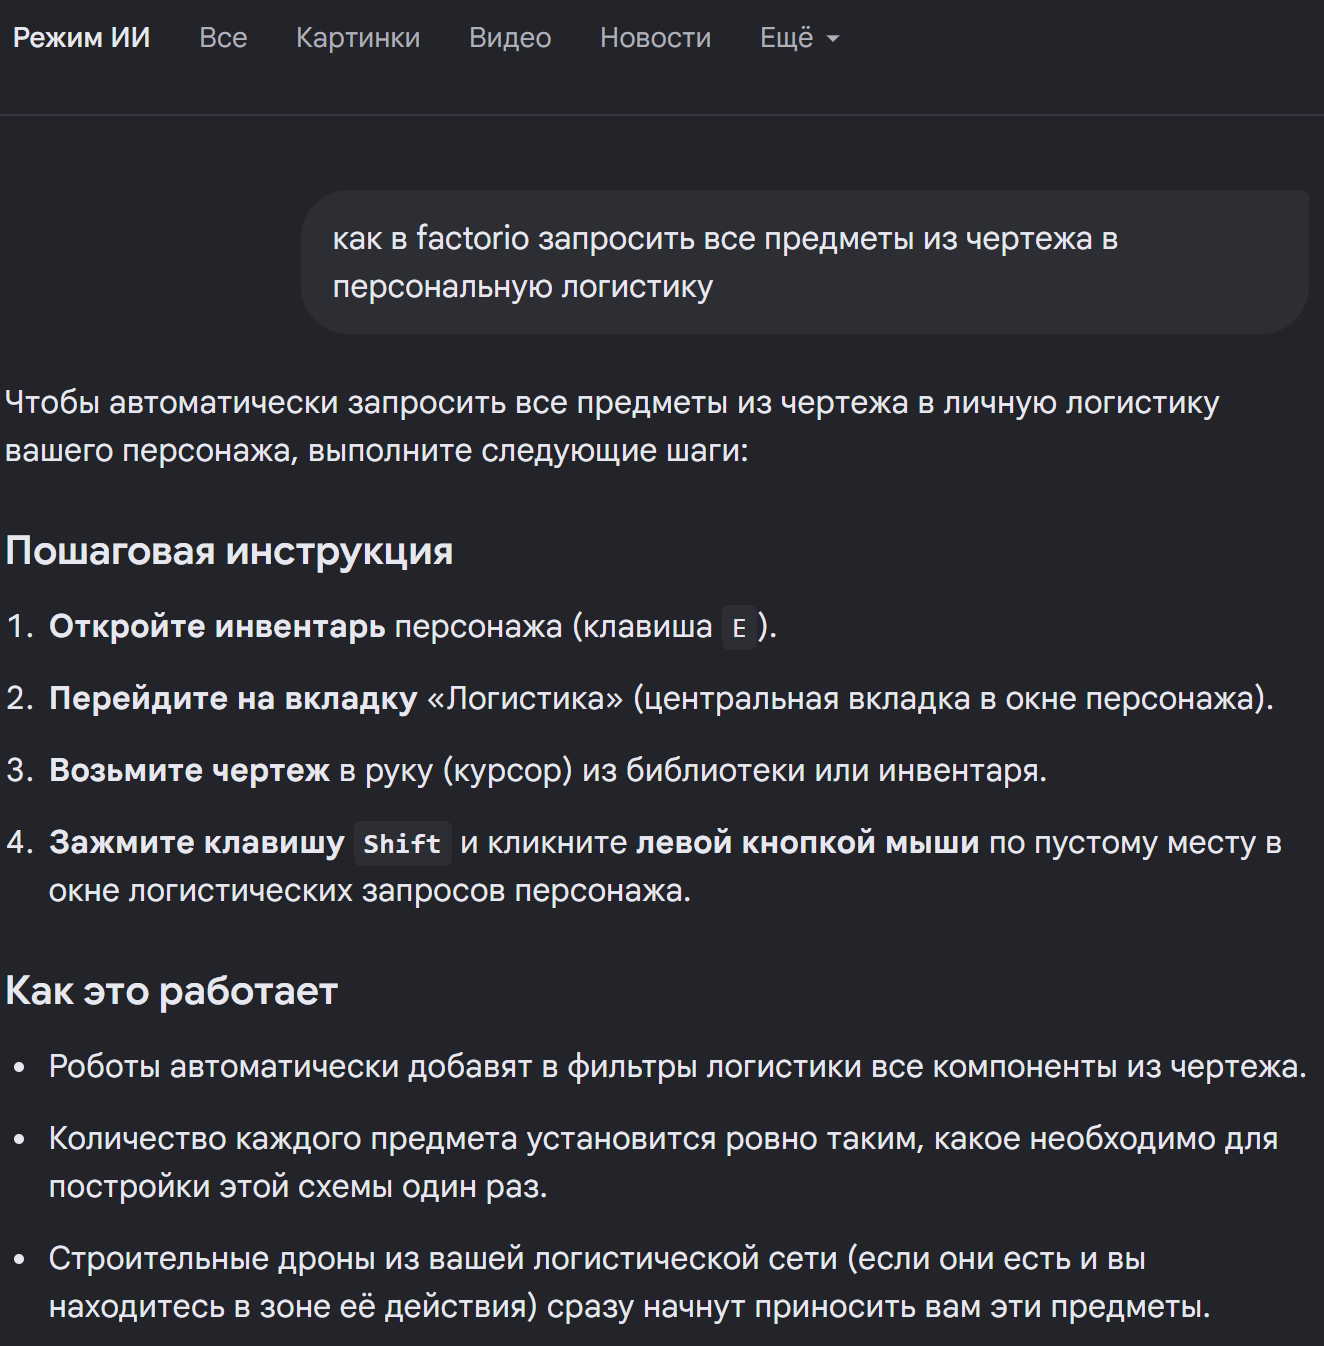Screen dimensions: 1324x1346
Task: Select the Видео tab
Action: [510, 38]
